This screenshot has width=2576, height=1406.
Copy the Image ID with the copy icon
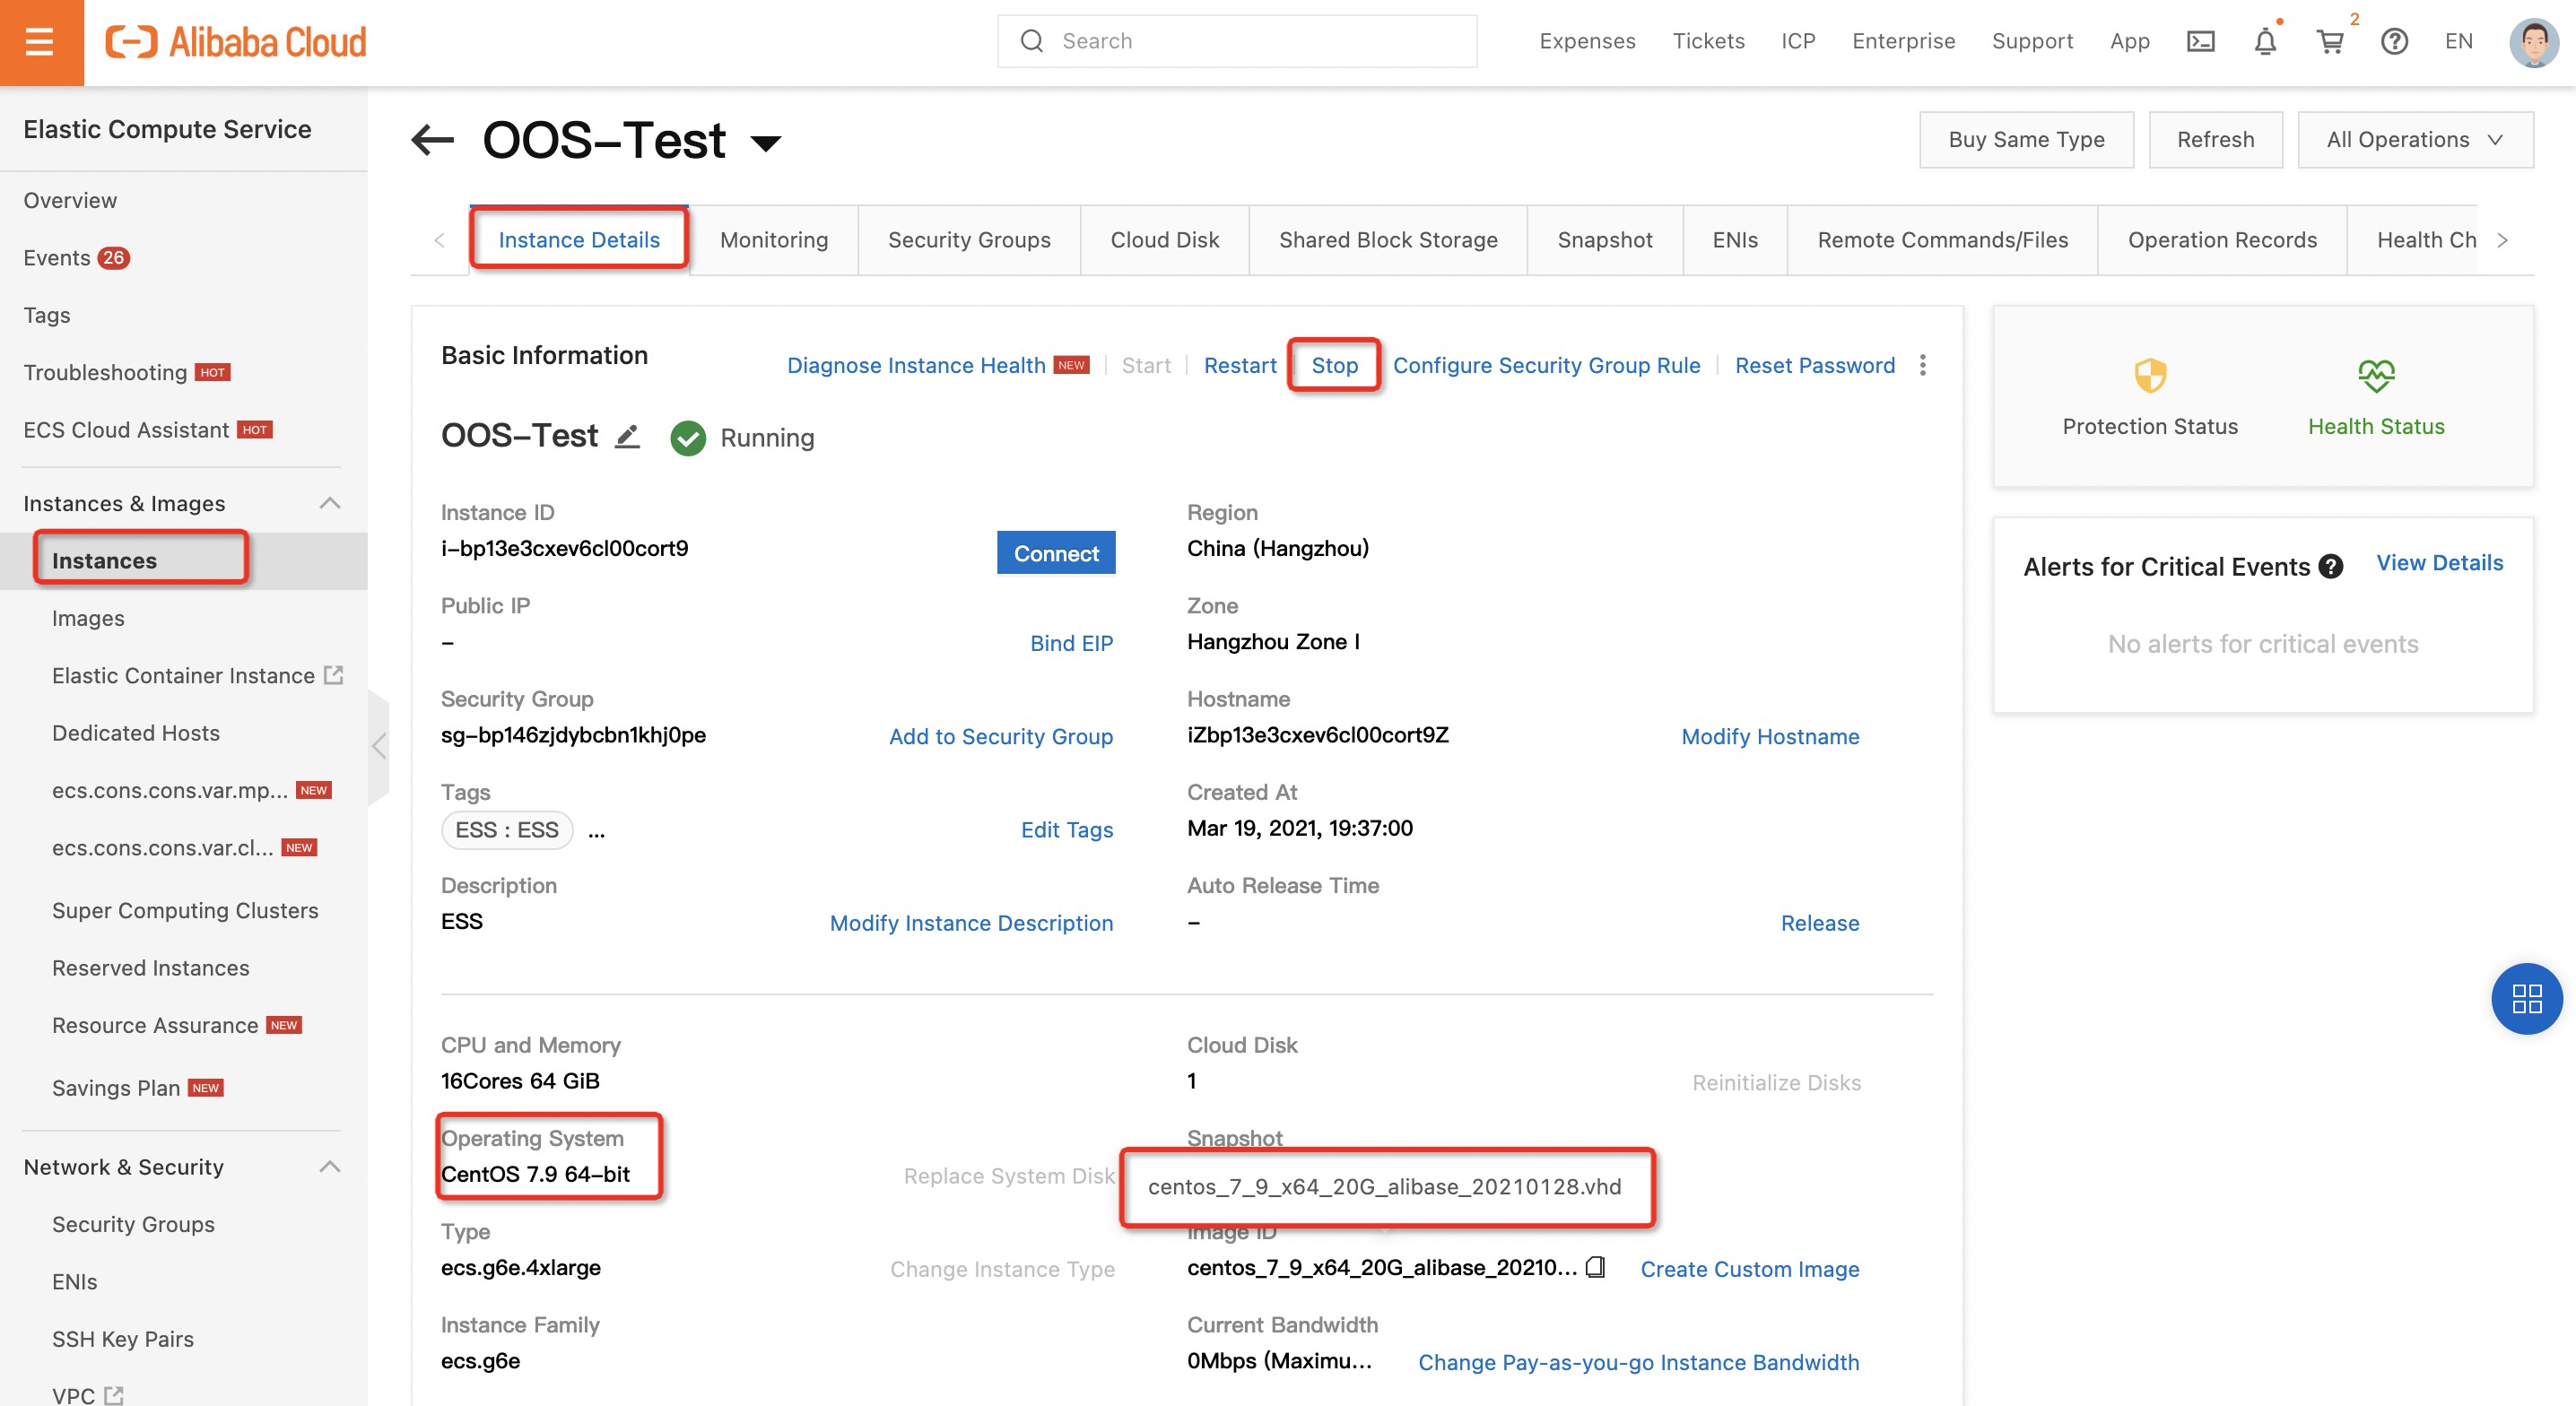point(1596,1267)
